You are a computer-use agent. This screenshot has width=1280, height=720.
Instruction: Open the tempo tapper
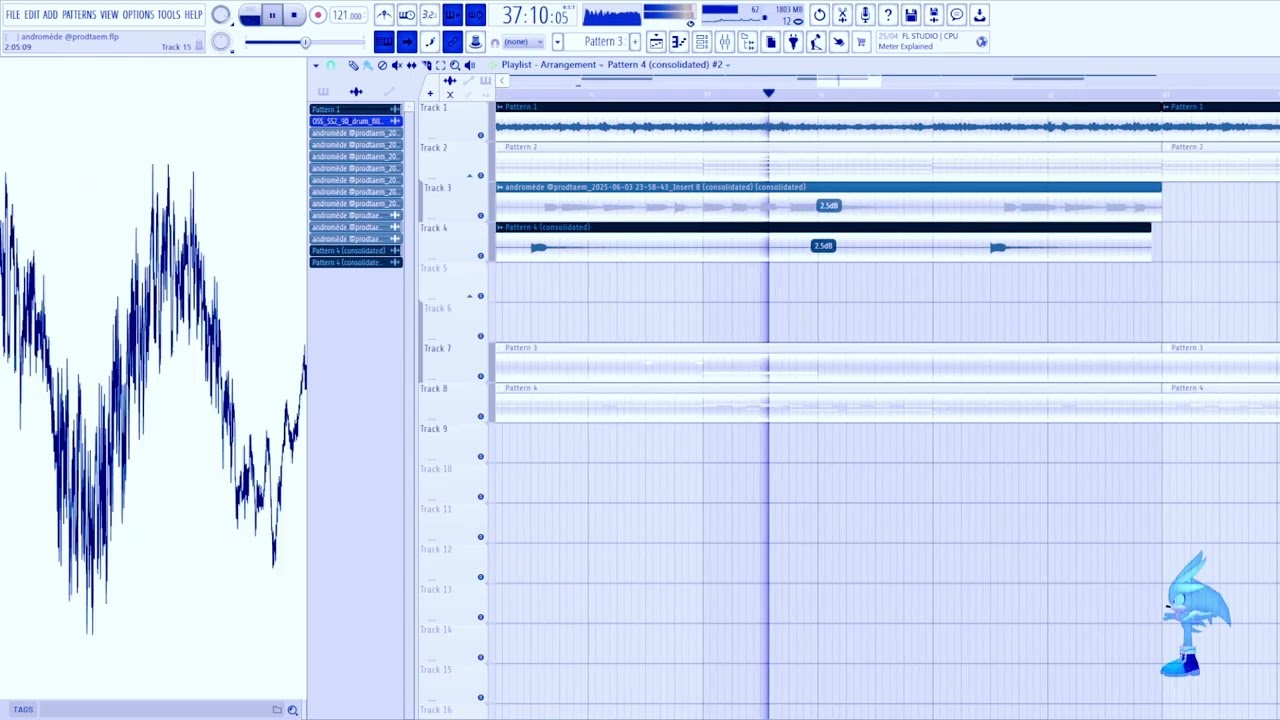[x=816, y=42]
